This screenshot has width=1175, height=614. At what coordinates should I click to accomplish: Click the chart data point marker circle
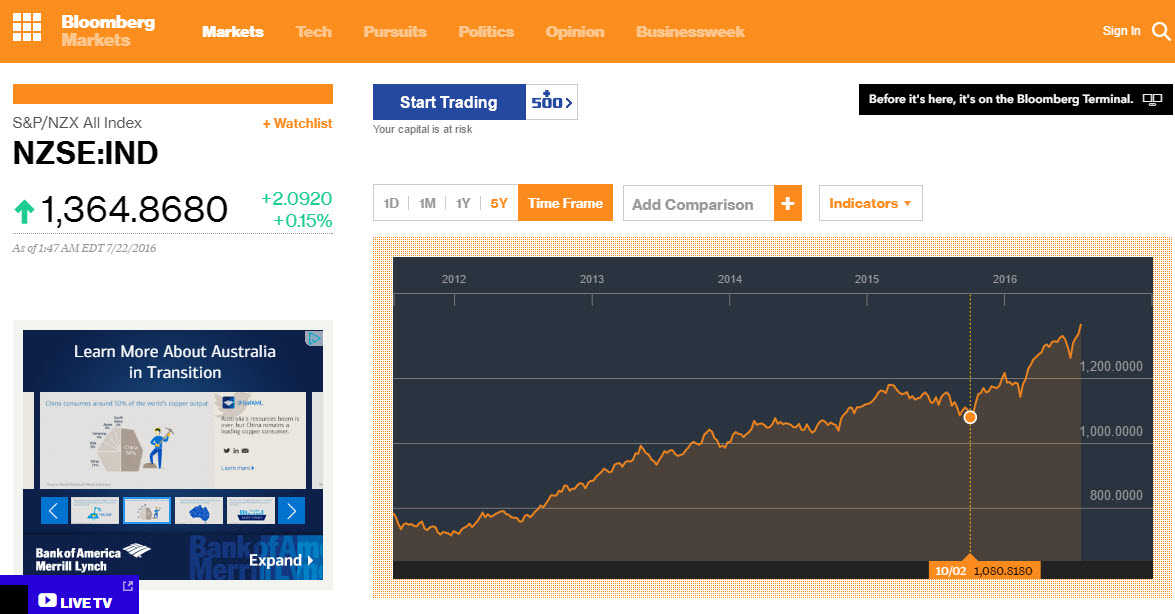970,417
